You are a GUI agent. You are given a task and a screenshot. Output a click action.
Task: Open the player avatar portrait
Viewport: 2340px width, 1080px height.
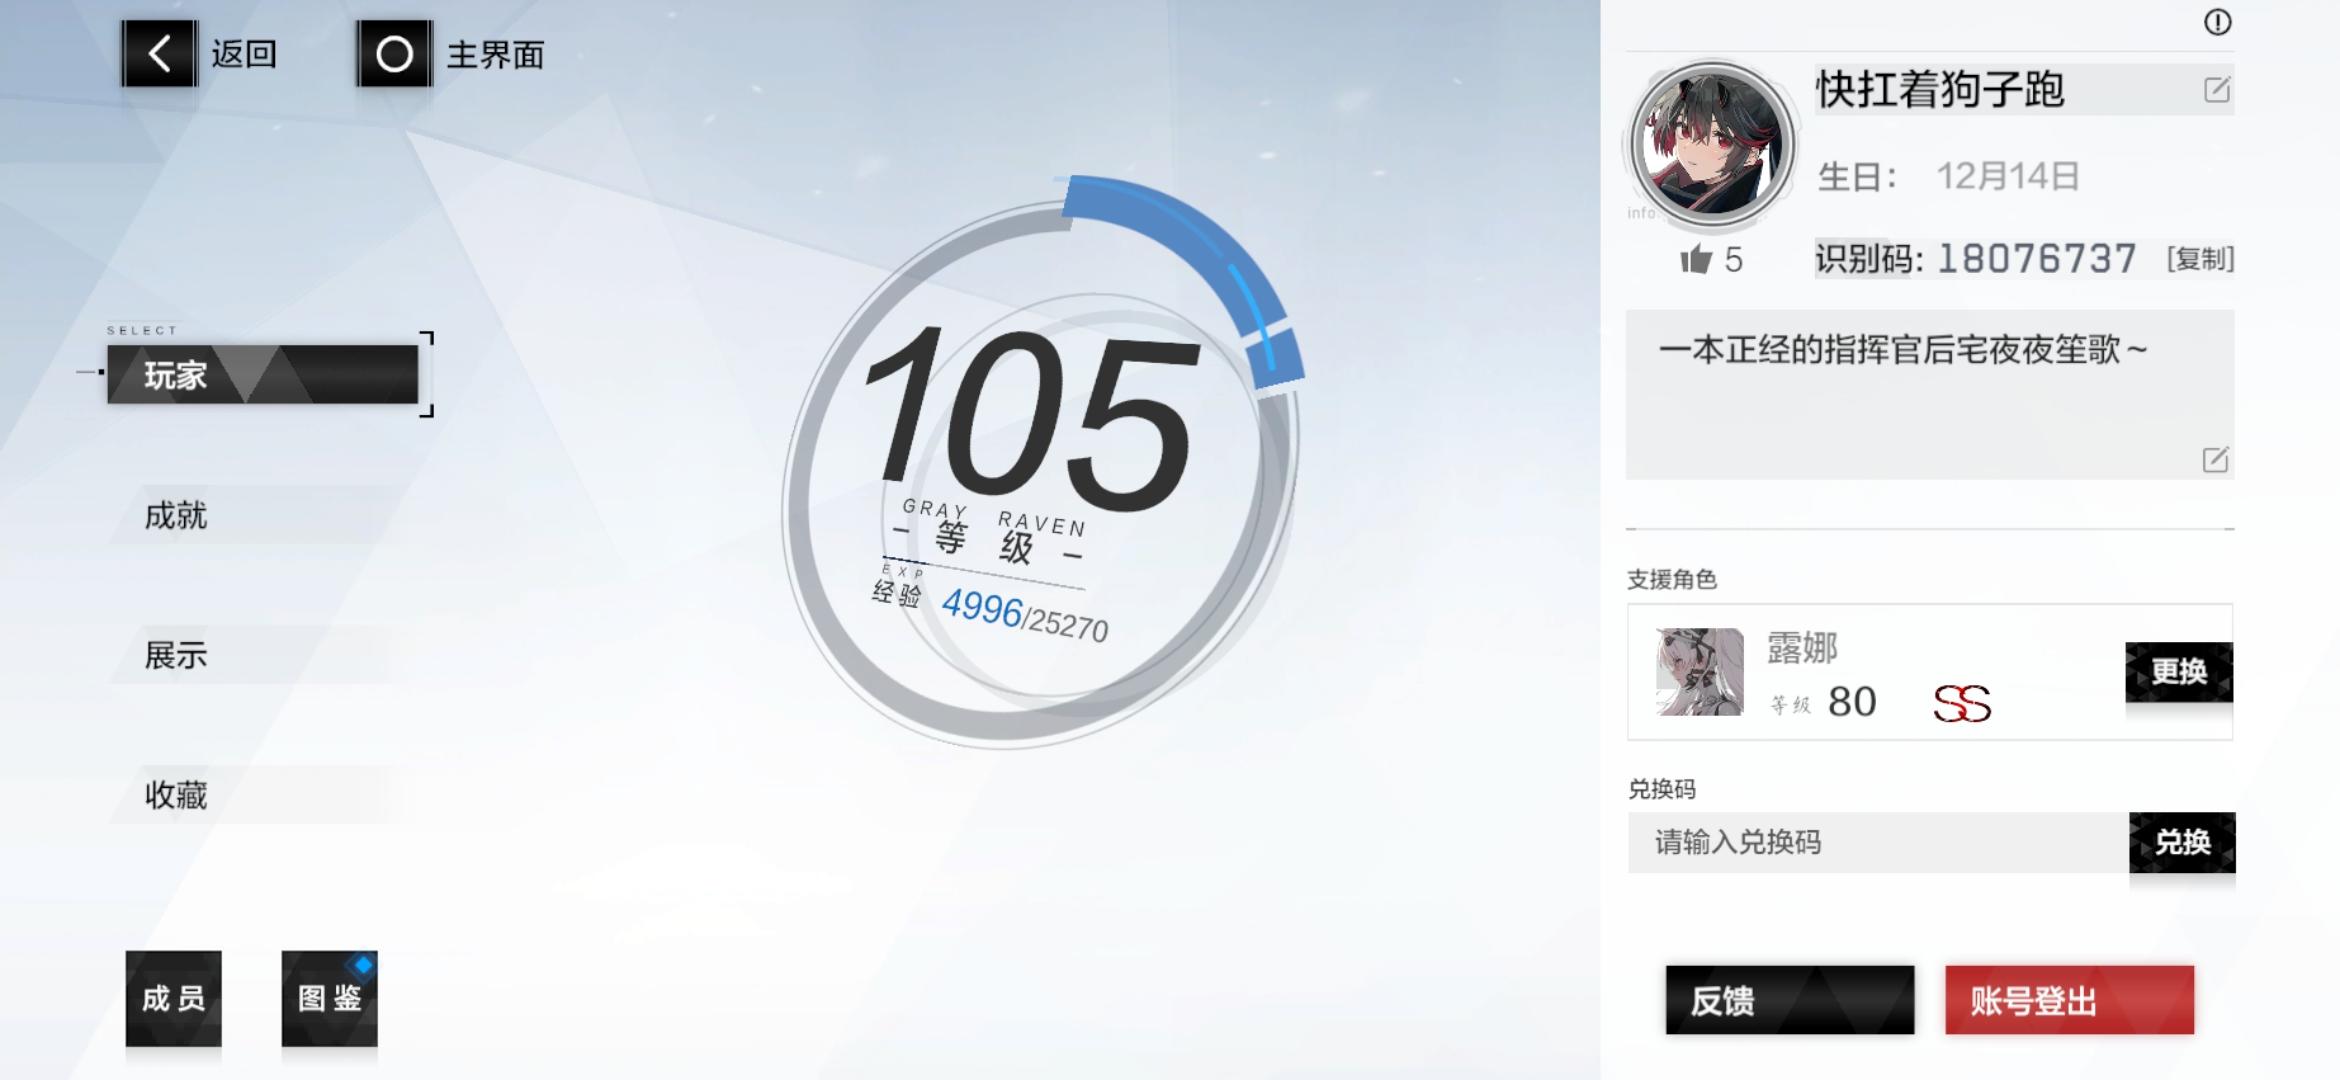point(1712,145)
